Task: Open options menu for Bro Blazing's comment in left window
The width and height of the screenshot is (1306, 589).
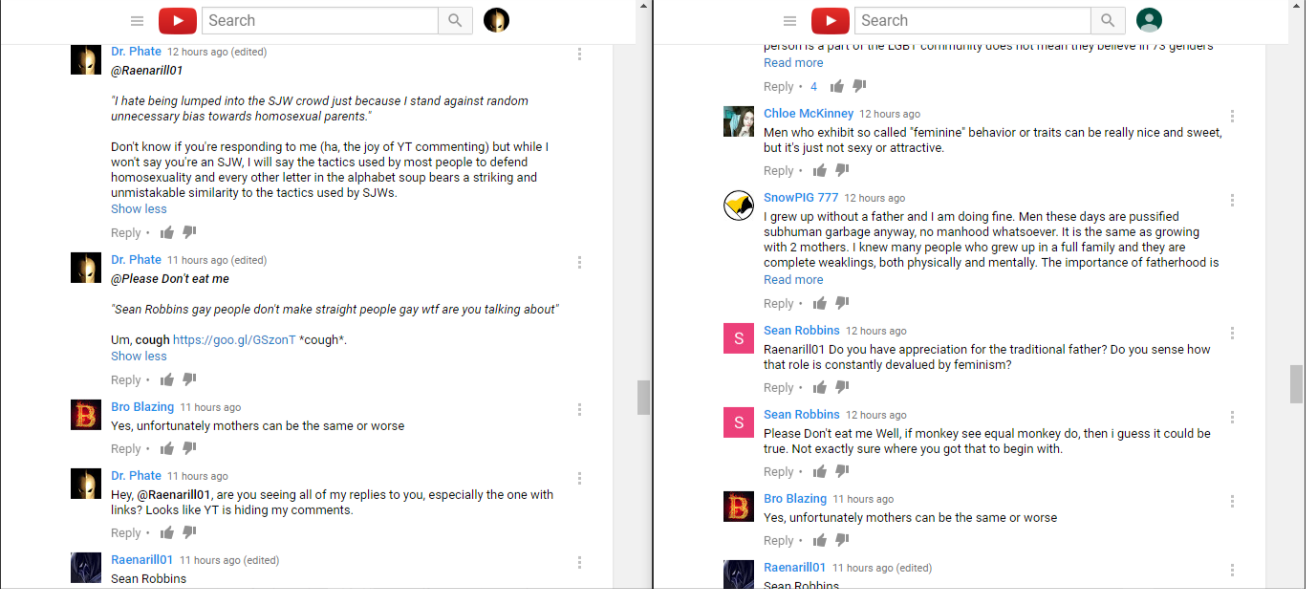Action: click(580, 410)
